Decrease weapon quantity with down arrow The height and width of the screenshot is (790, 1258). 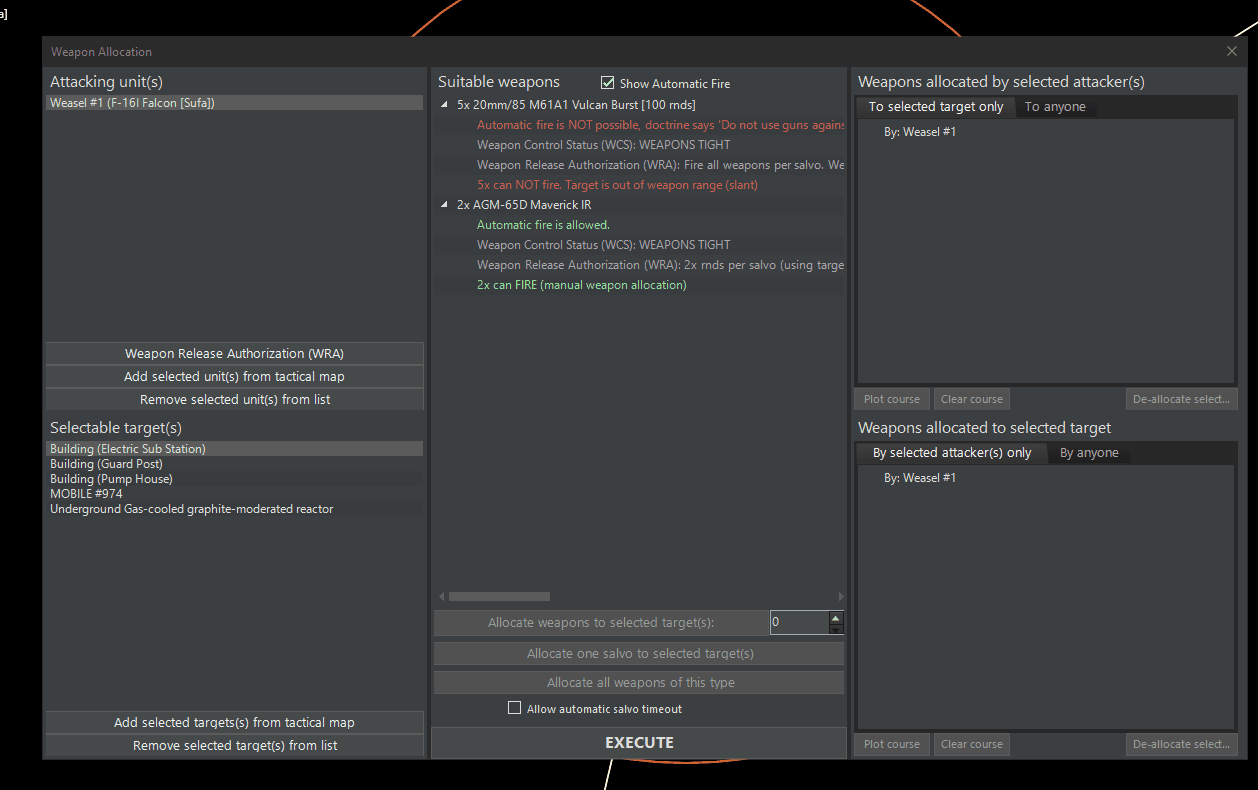836,629
